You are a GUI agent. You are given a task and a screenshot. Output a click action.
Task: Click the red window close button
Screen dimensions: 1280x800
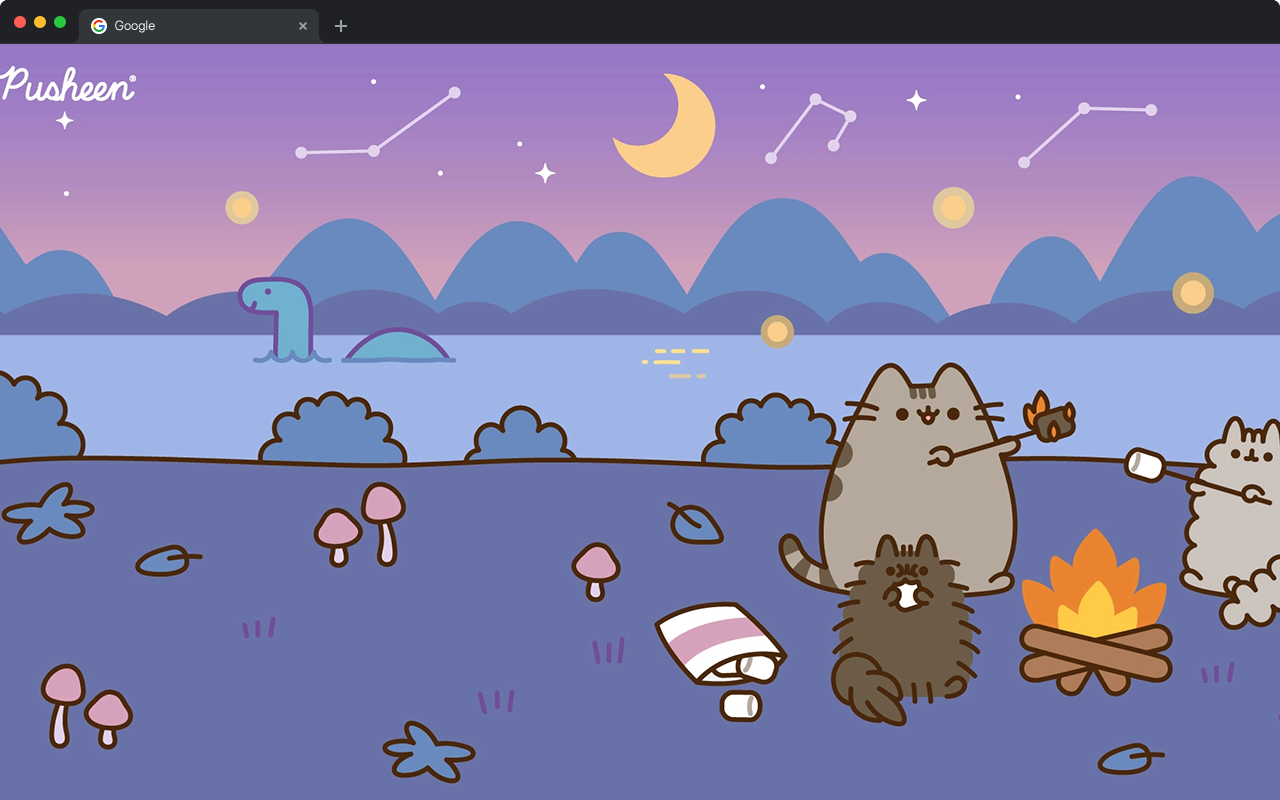tap(20, 22)
